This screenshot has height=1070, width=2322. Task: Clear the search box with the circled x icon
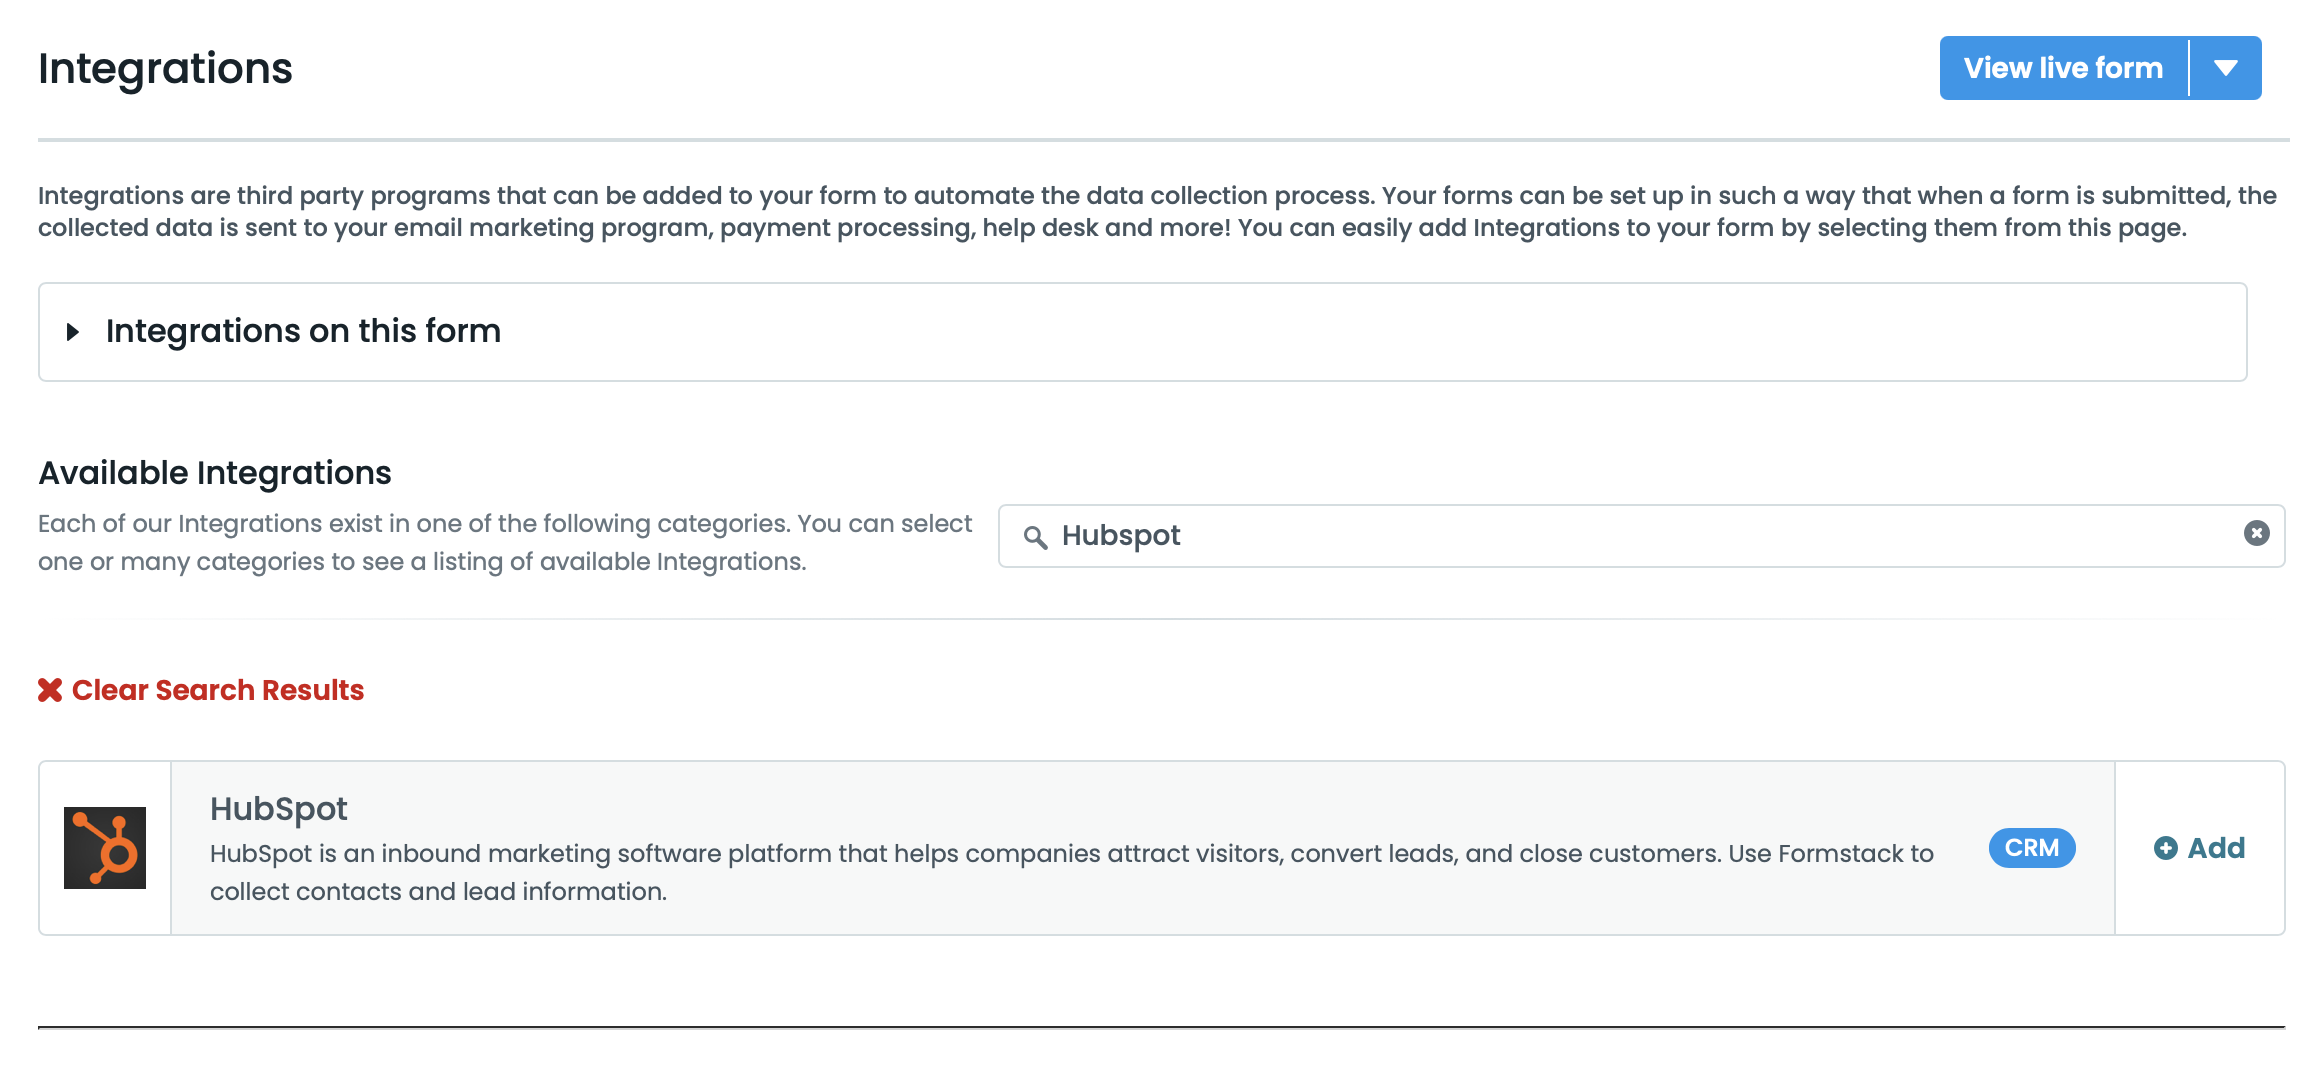pyautogui.click(x=2256, y=534)
